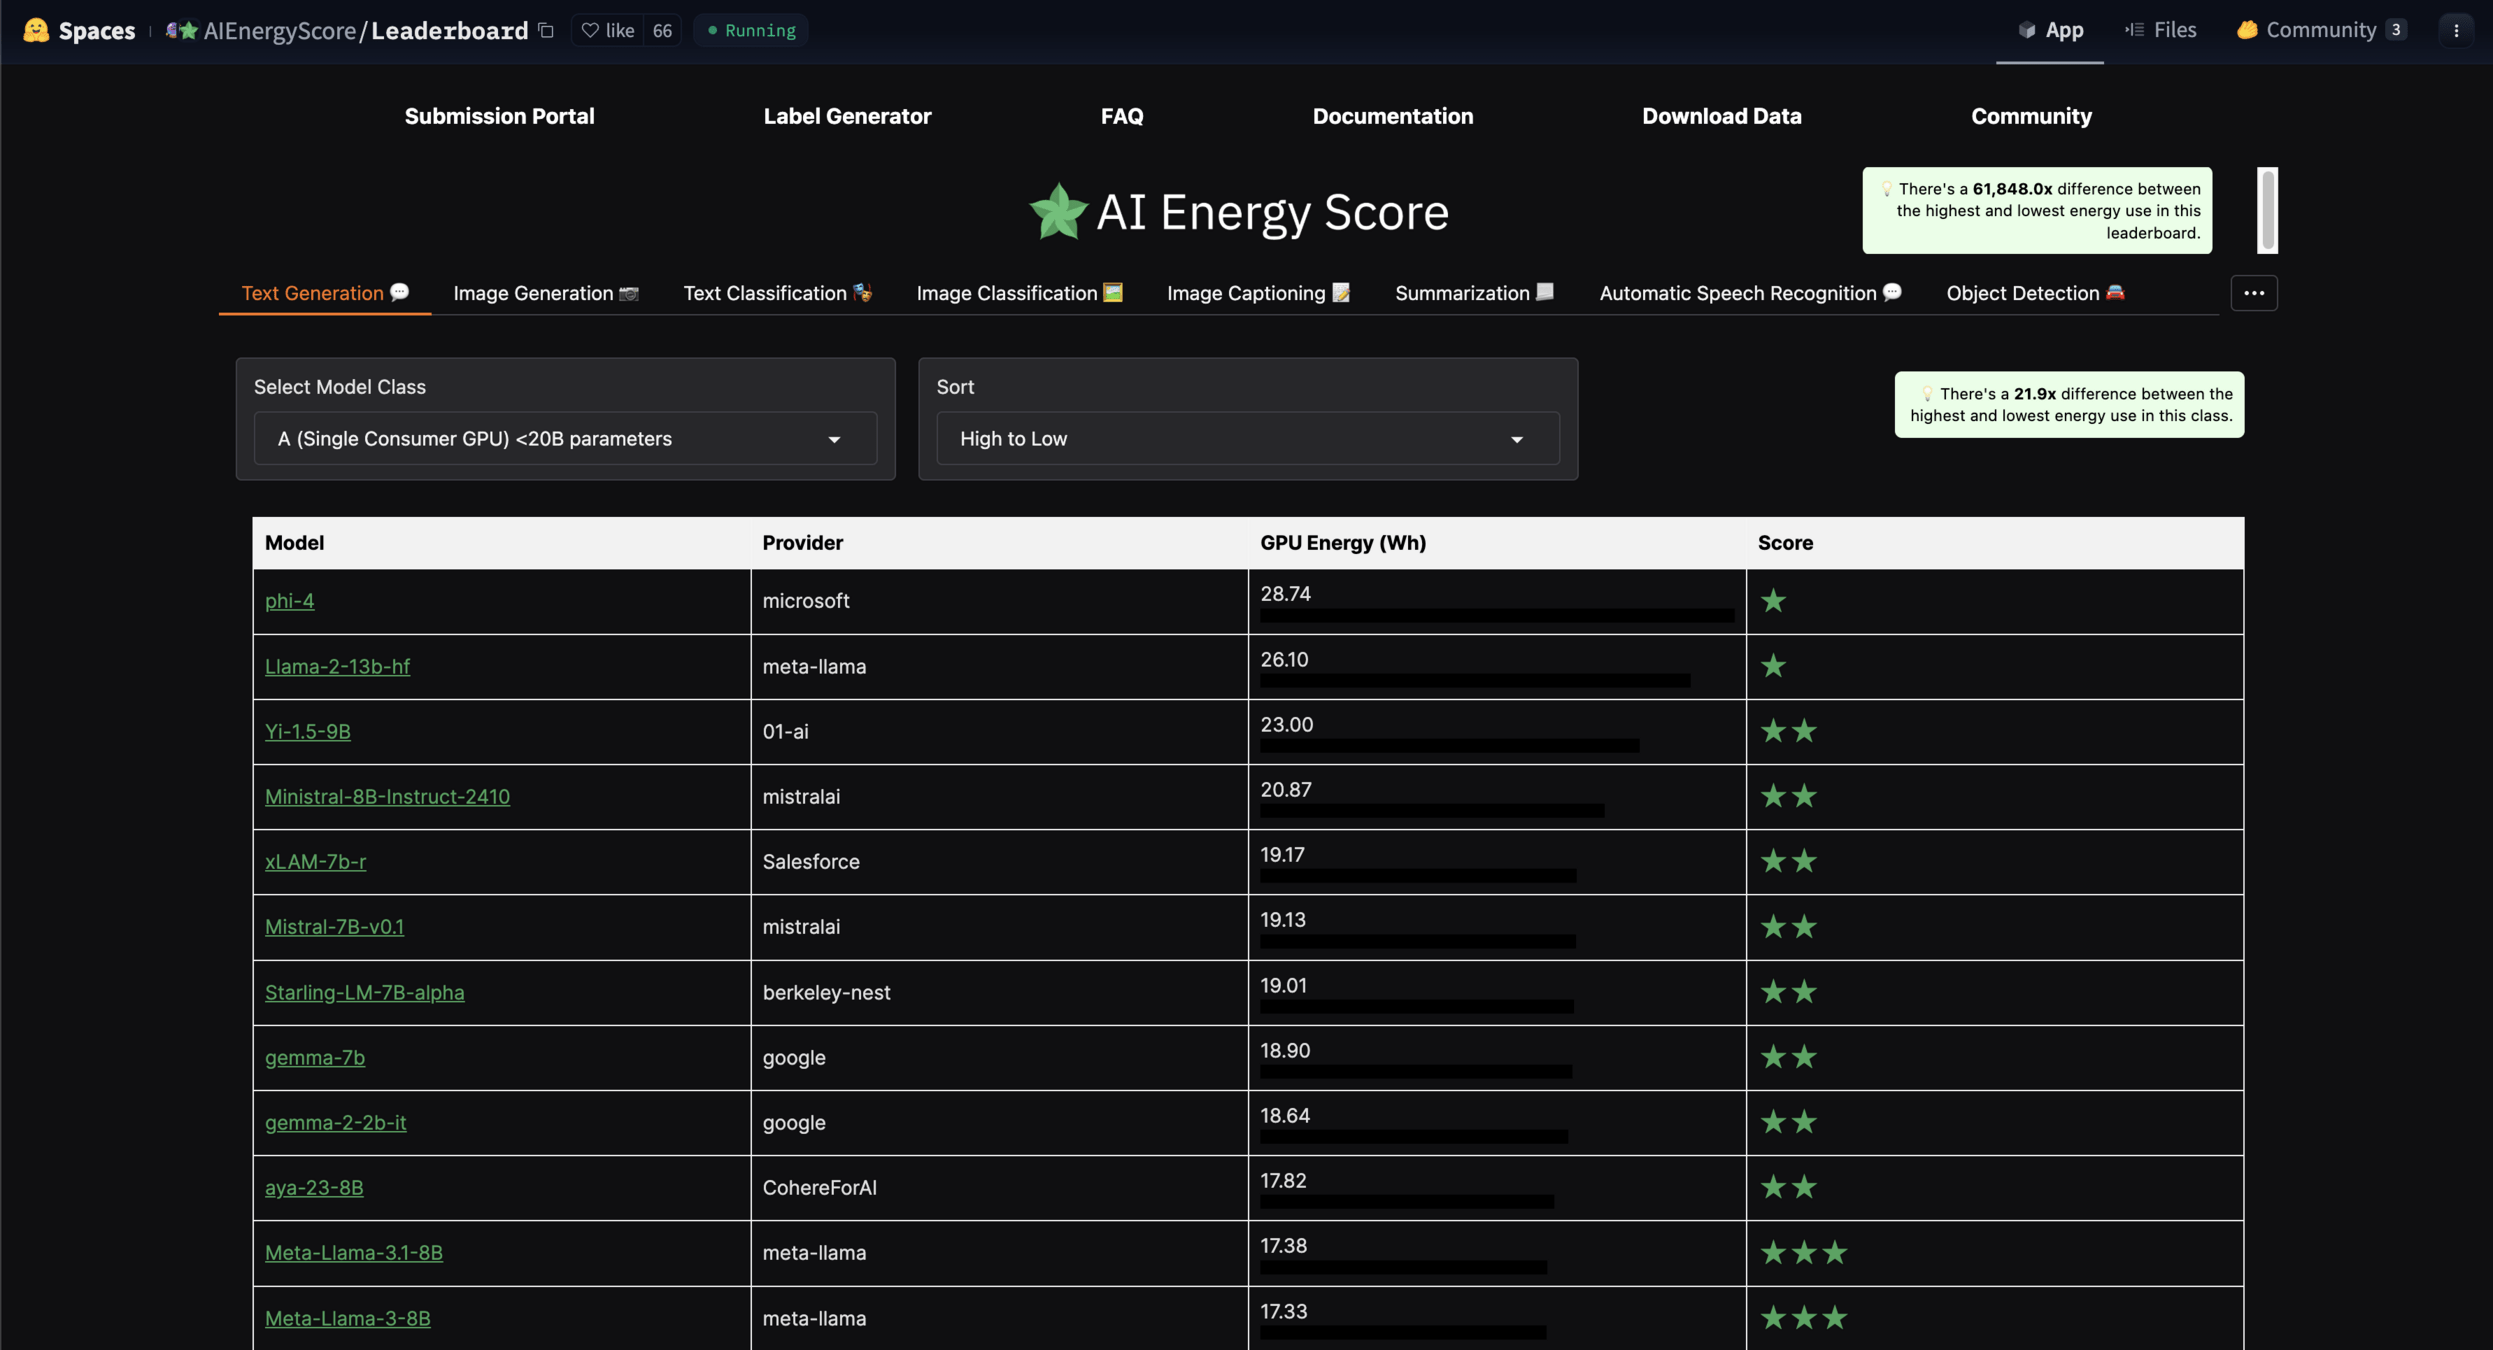Click the App cube icon tab
Image resolution: width=2493 pixels, height=1350 pixels.
point(2049,30)
